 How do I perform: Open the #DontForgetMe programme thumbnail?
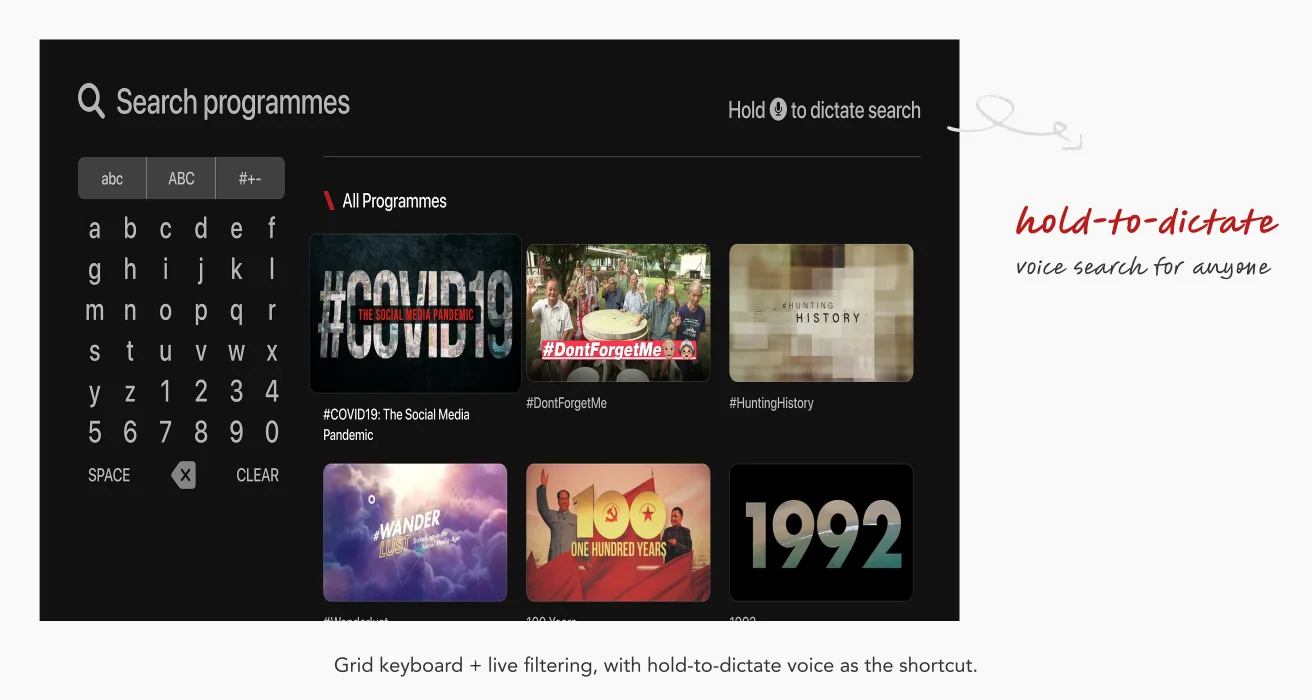point(618,313)
